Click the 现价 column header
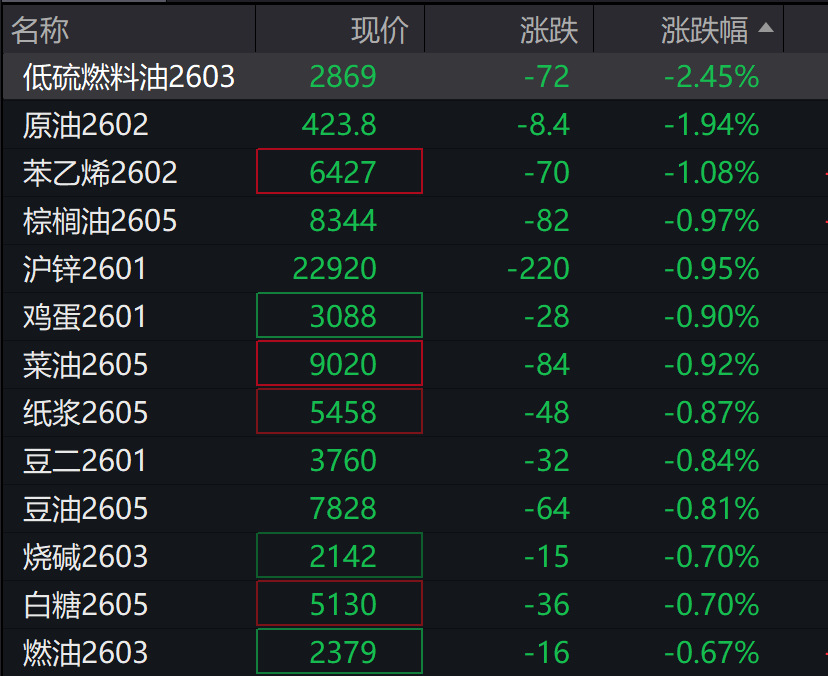828x676 pixels. click(379, 30)
